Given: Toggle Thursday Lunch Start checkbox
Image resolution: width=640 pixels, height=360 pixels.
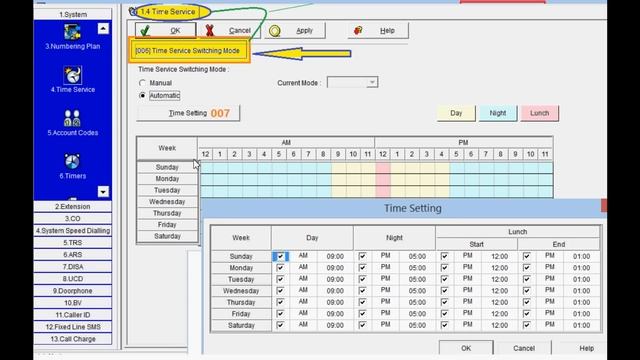Looking at the screenshot, I should (444, 302).
